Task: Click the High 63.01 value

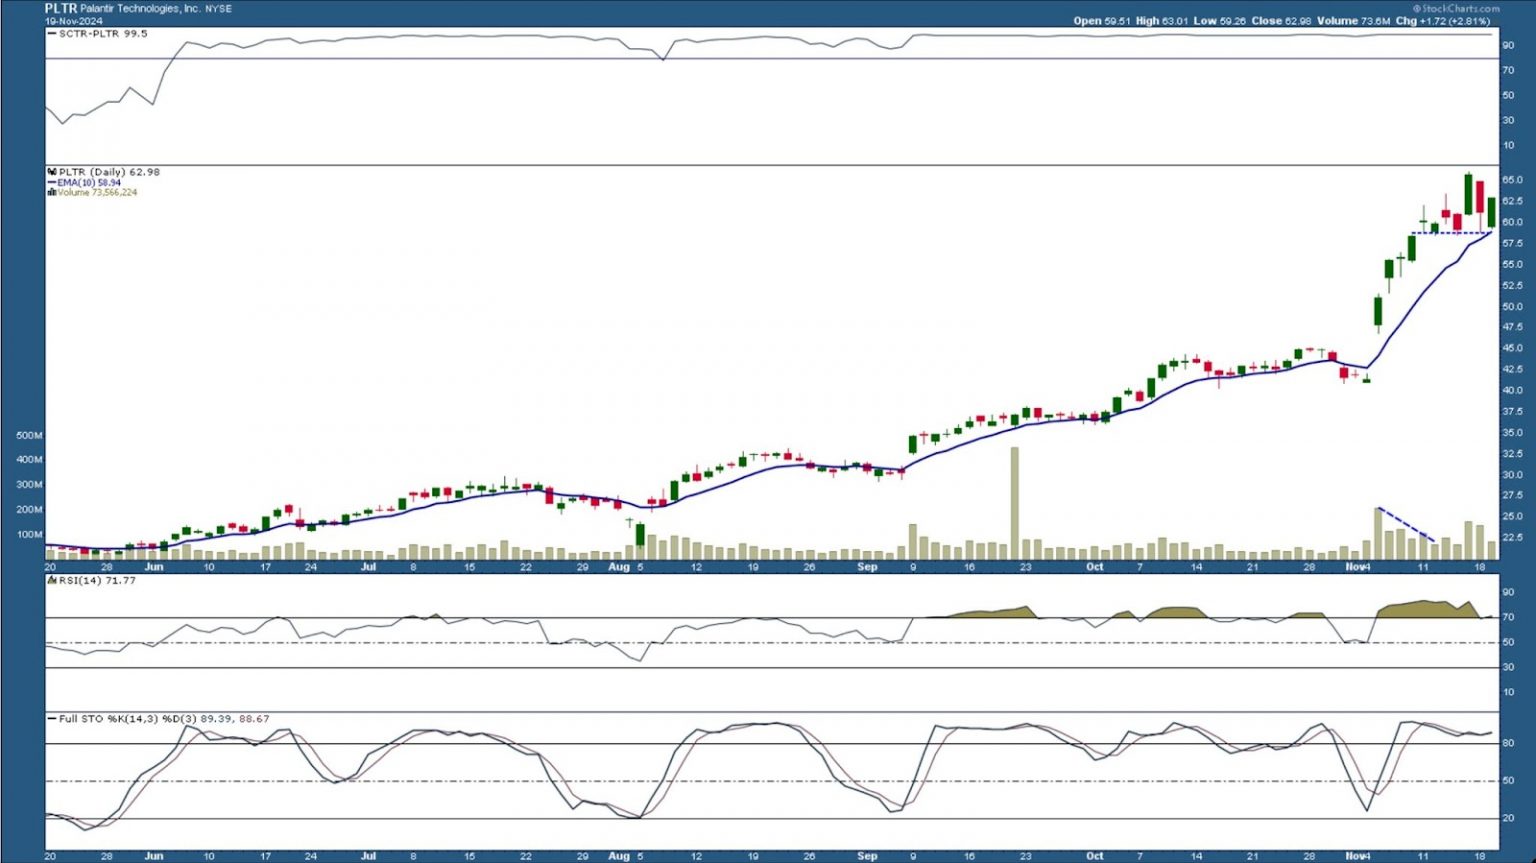Action: click(1161, 20)
